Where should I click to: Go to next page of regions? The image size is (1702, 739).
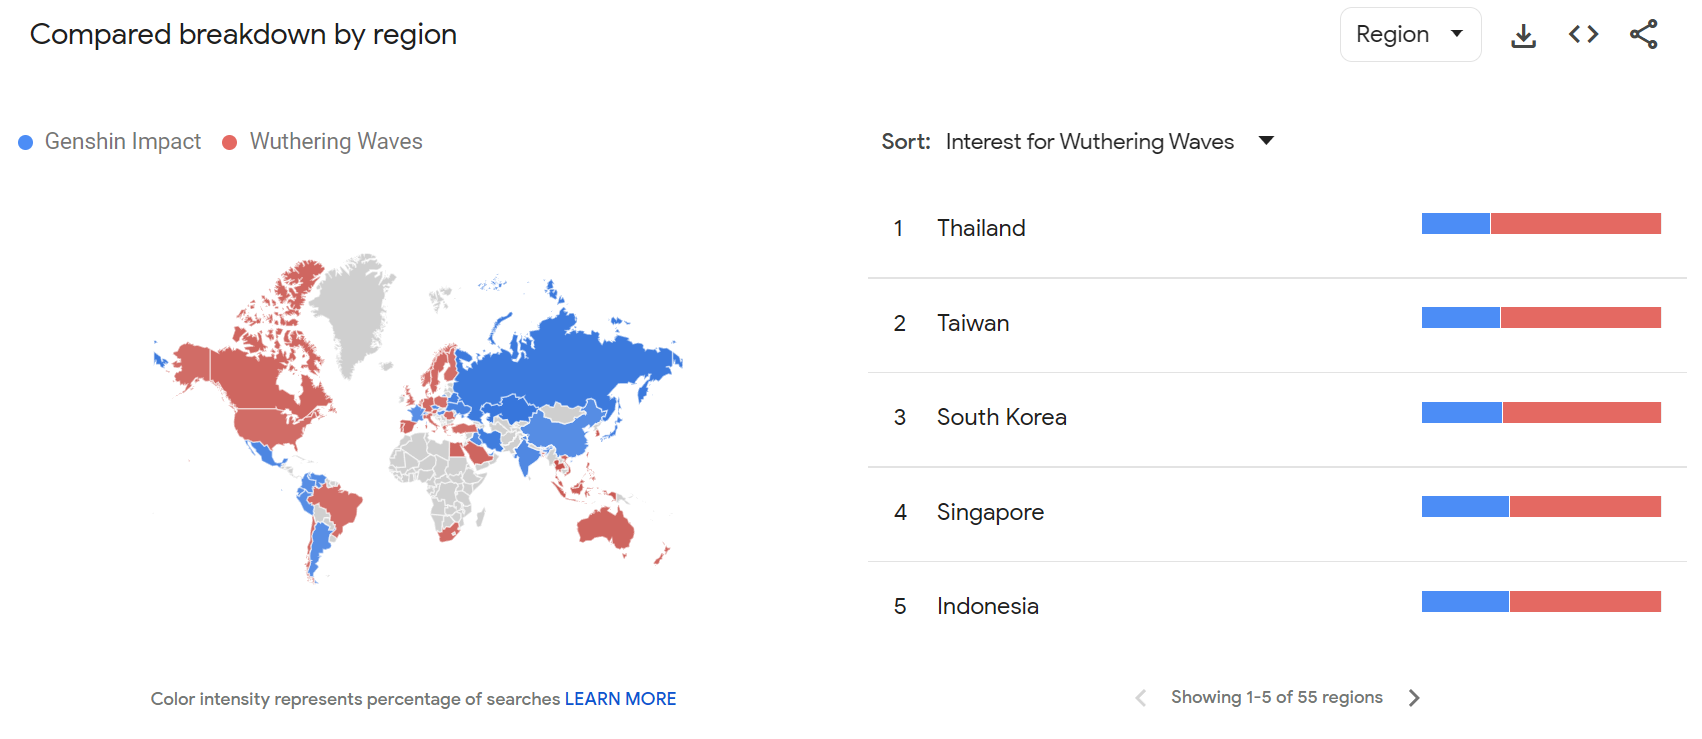(1414, 698)
